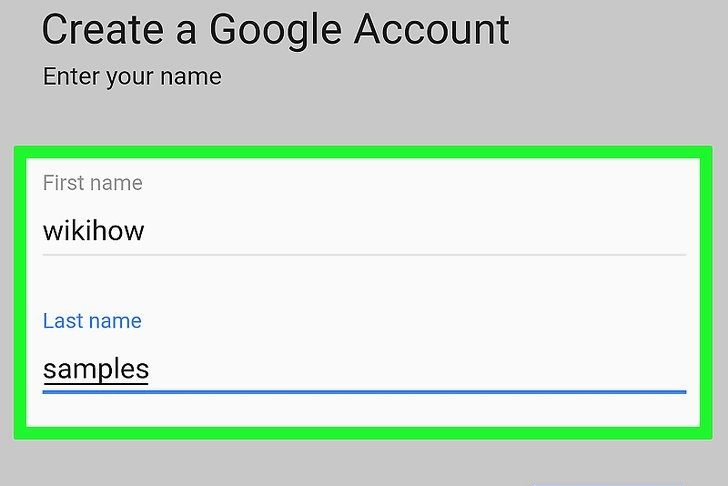Click the 'Enter your name' subtitle
Screen dimensions: 728x486
point(132,76)
